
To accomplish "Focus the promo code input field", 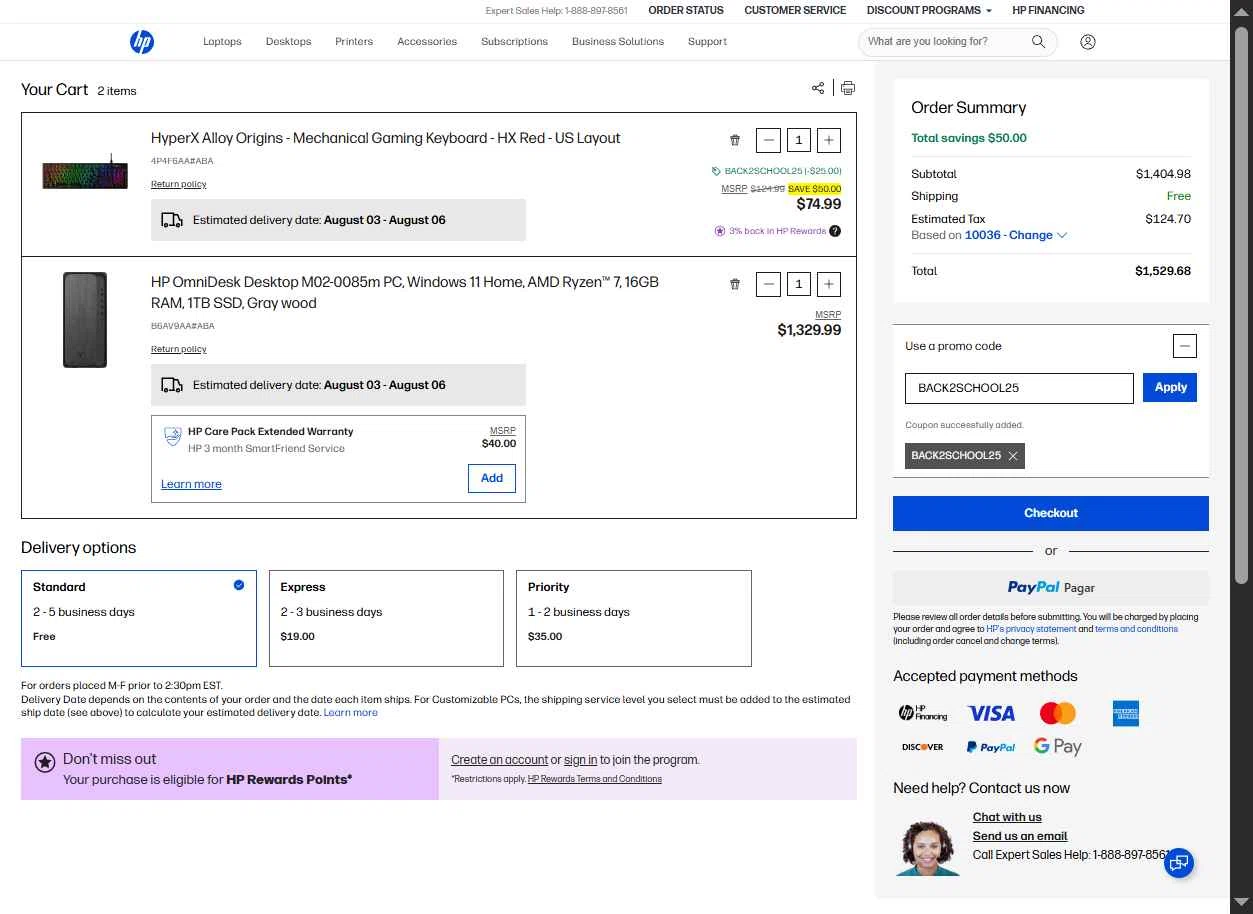I will [x=1019, y=388].
